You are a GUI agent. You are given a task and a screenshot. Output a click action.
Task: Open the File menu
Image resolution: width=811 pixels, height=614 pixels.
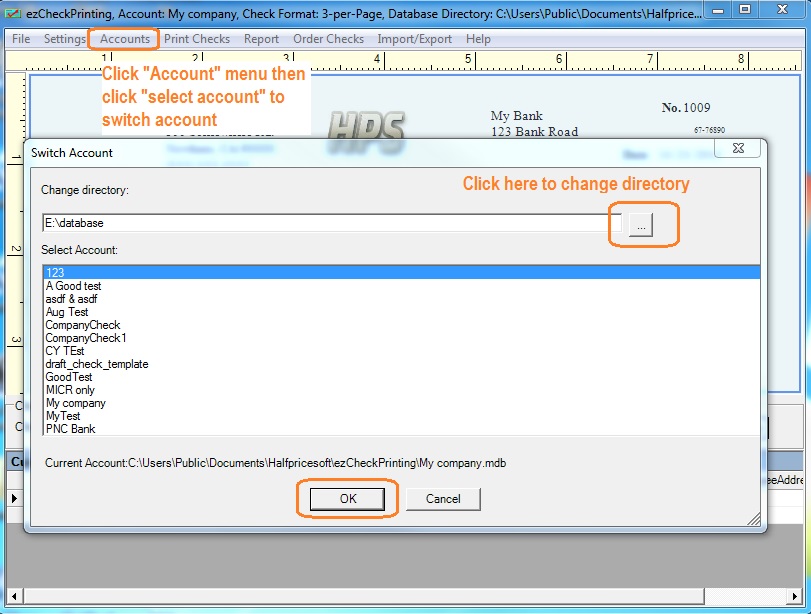click(21, 39)
